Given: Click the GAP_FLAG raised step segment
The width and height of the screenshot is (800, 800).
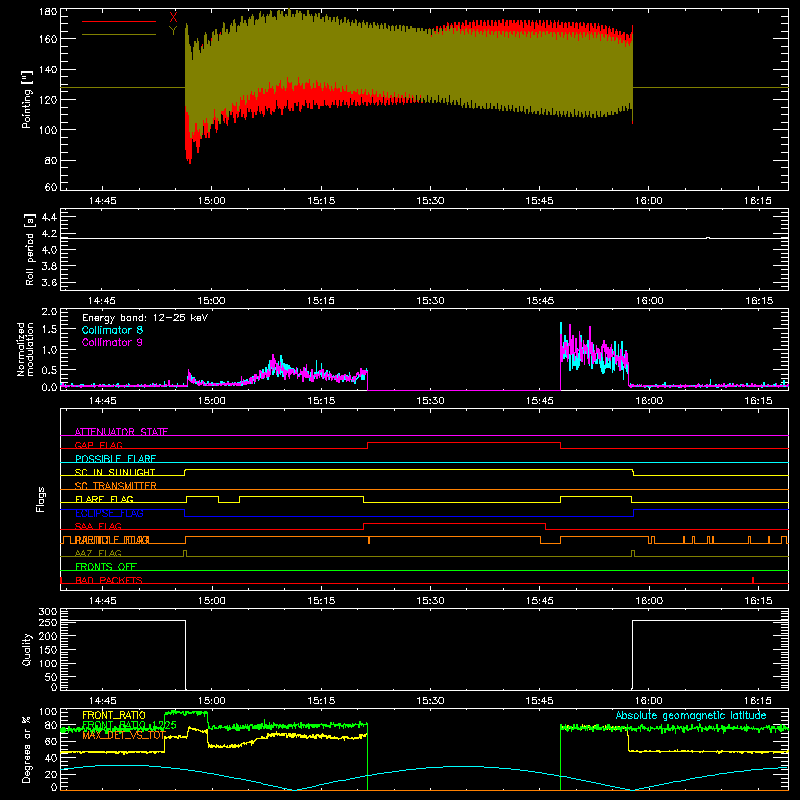Looking at the screenshot, I should [x=464, y=443].
